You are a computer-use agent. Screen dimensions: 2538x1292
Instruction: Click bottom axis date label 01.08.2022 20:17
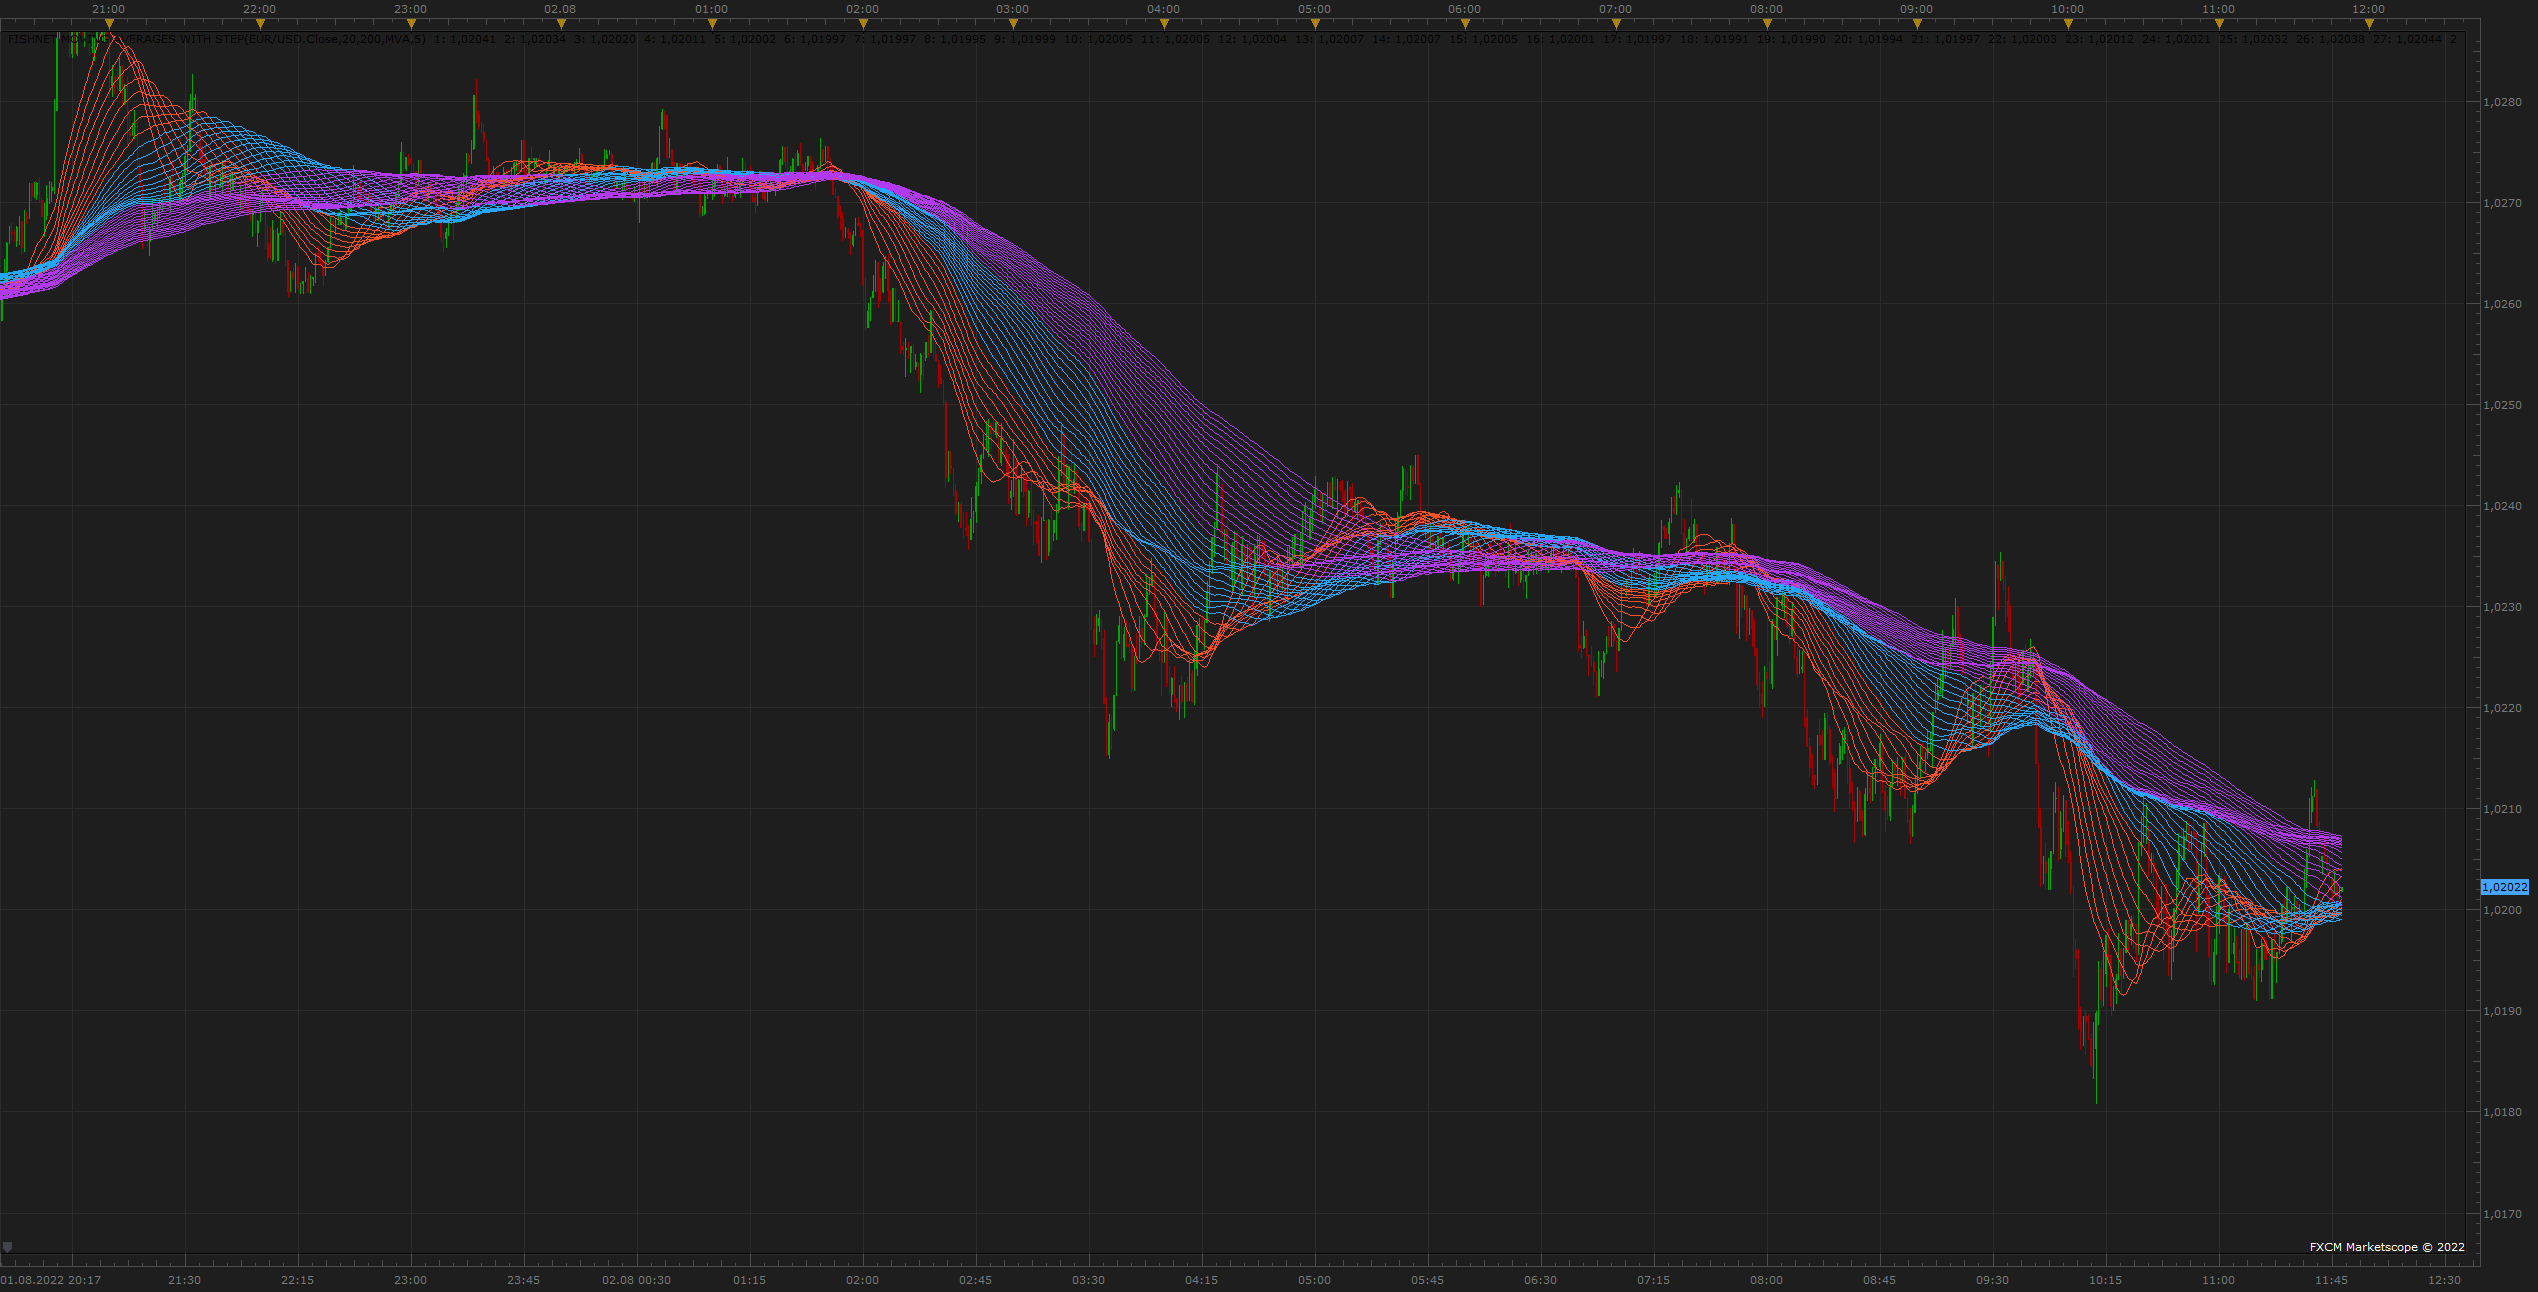(51, 1280)
